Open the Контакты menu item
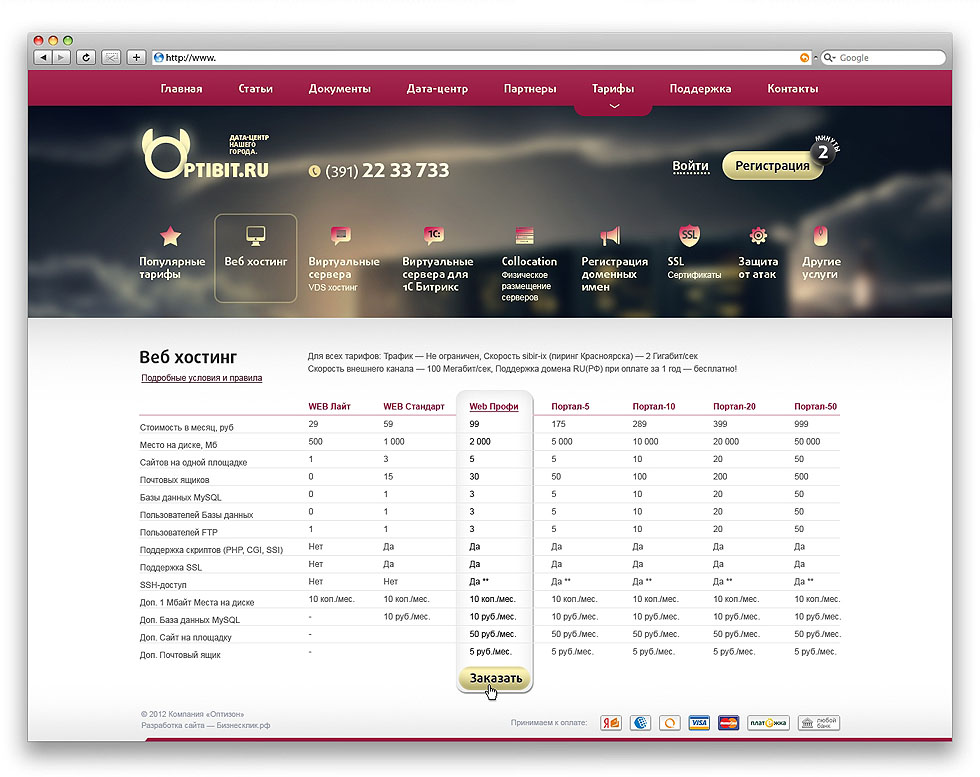 tap(792, 89)
